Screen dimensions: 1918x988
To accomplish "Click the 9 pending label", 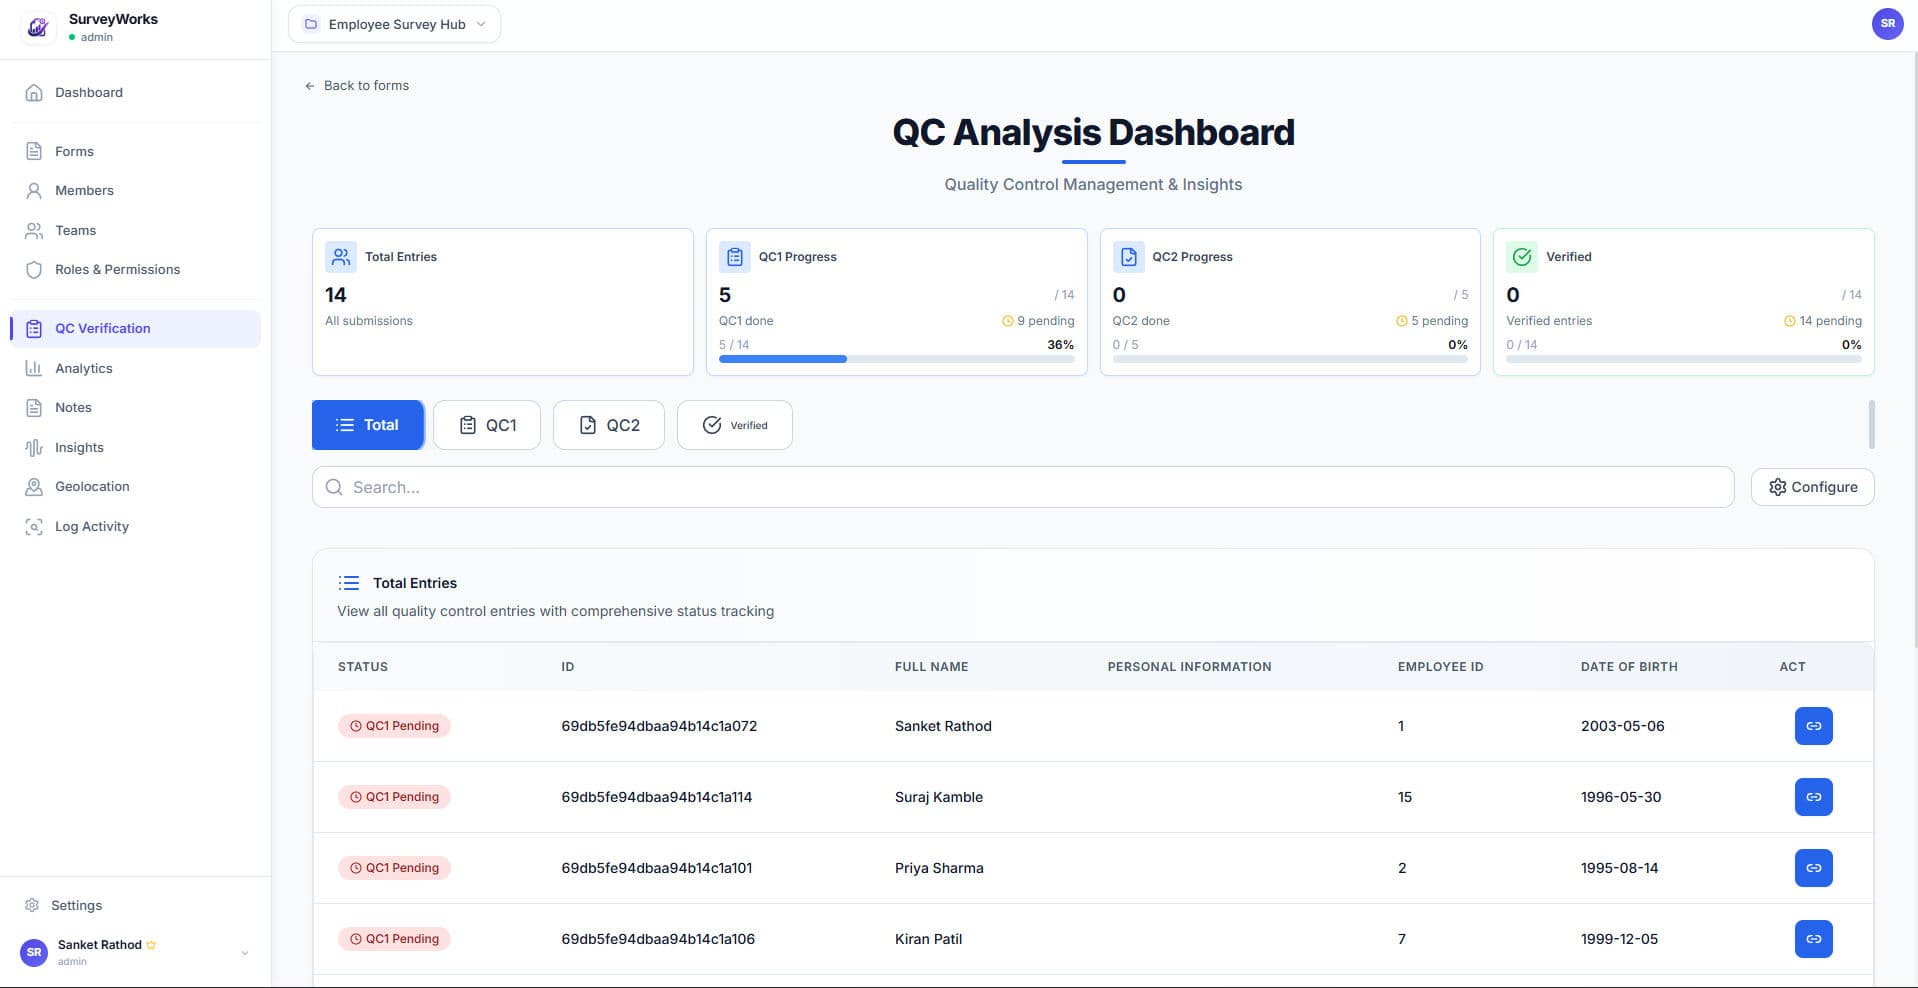I will click(1038, 321).
